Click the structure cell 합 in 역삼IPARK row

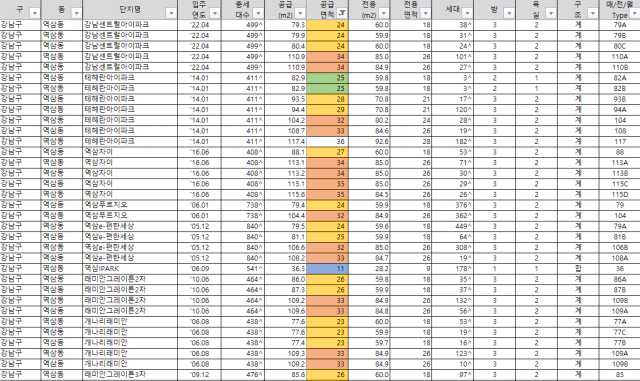pos(578,269)
